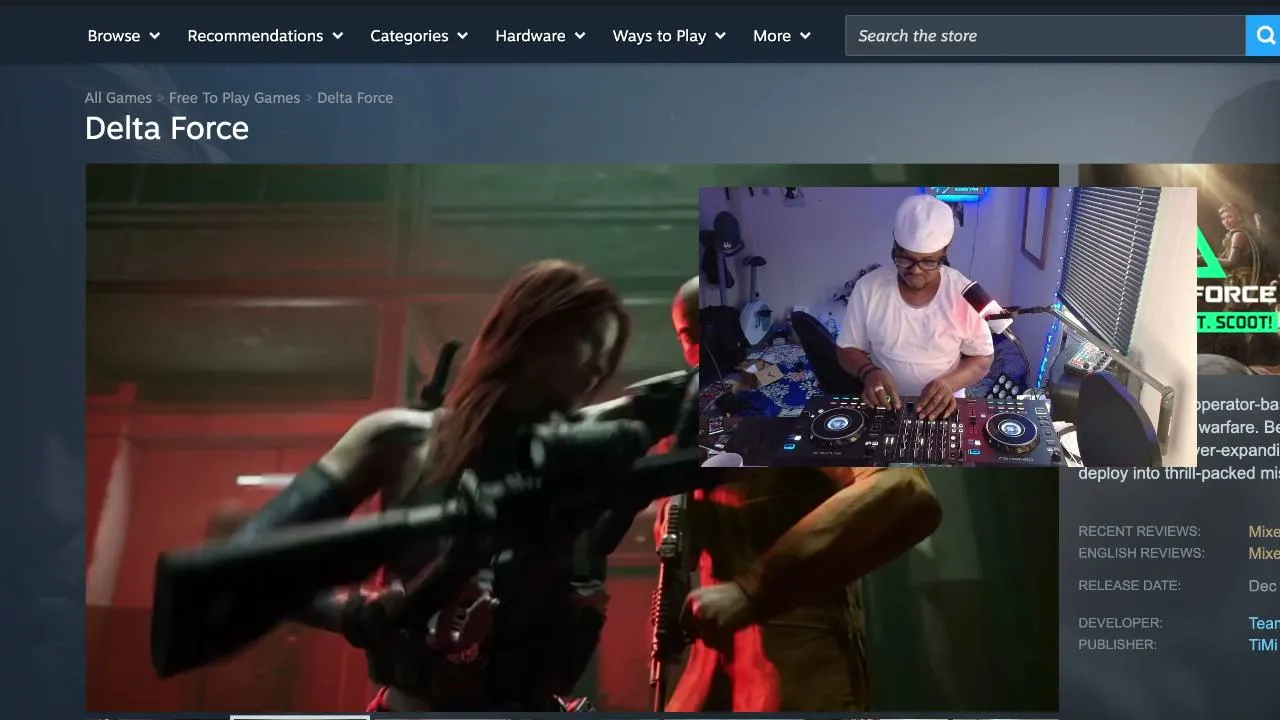Screen dimensions: 1280x720
Task: Expand the Hardware menu
Action: pyautogui.click(x=540, y=36)
